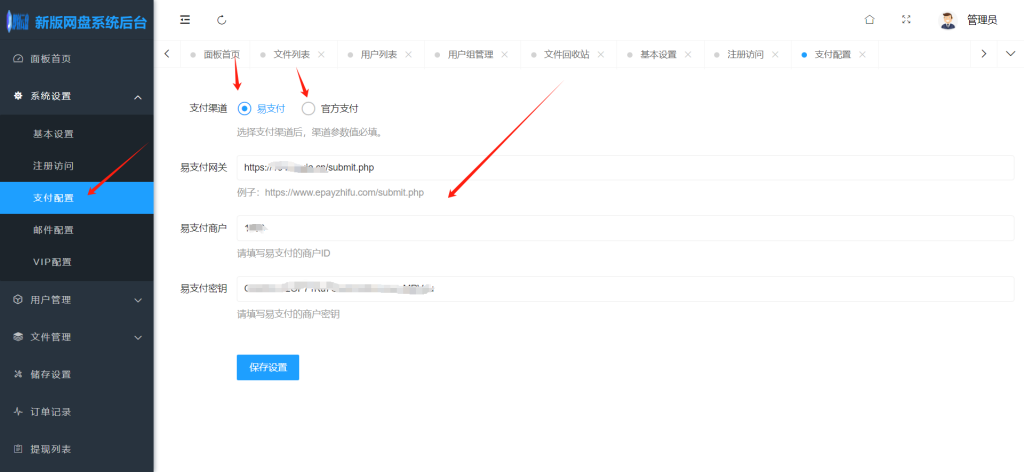
Task: Switch to the 面板首页 tab
Action: (x=215, y=55)
